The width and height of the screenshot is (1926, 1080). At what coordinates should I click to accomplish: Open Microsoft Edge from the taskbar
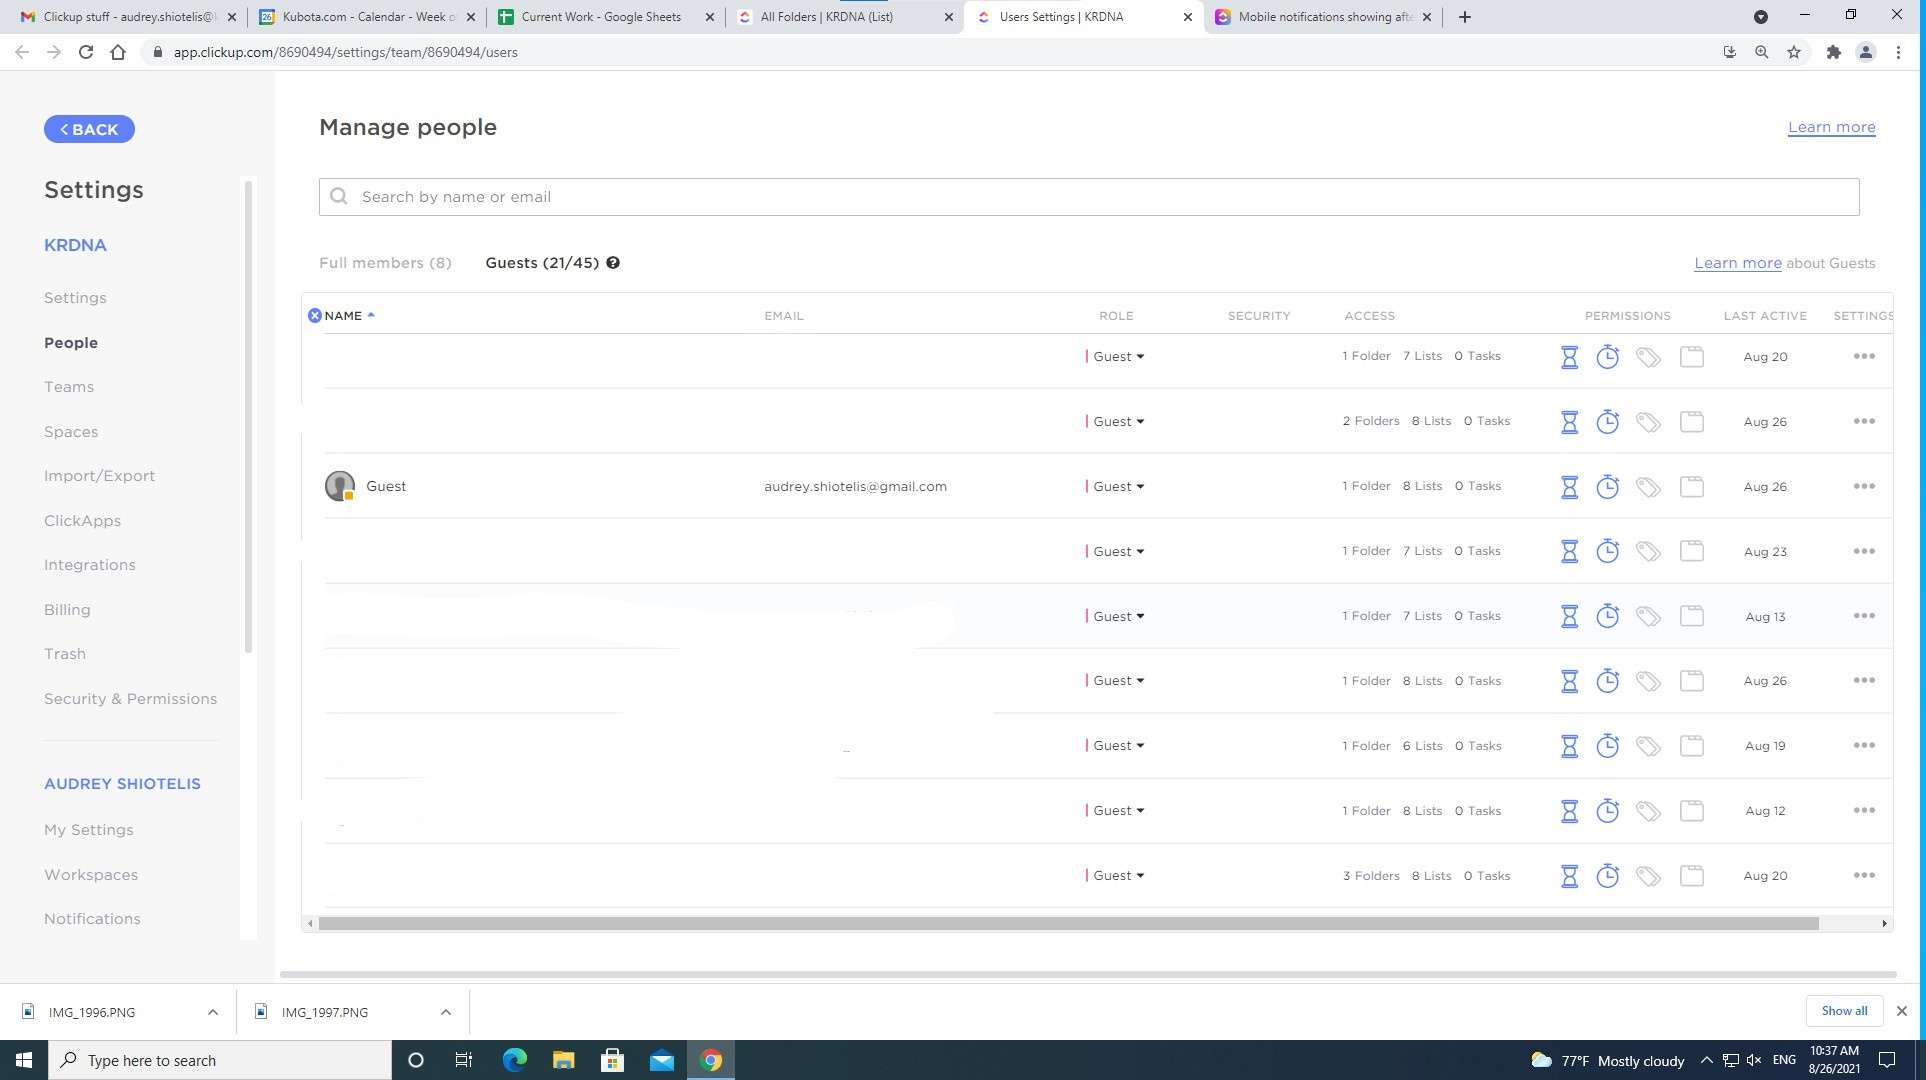(x=514, y=1060)
